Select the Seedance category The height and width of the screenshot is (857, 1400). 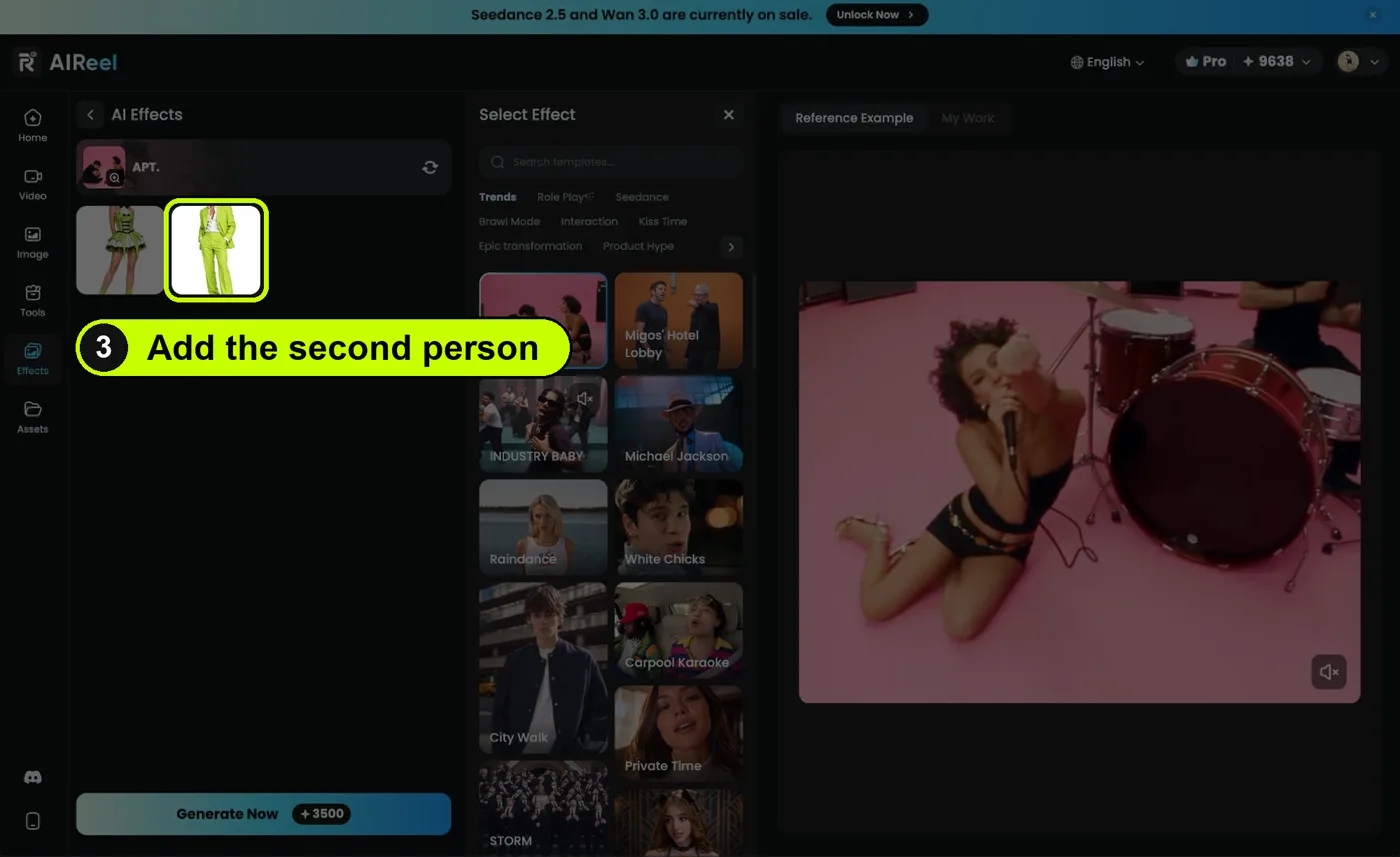point(642,197)
